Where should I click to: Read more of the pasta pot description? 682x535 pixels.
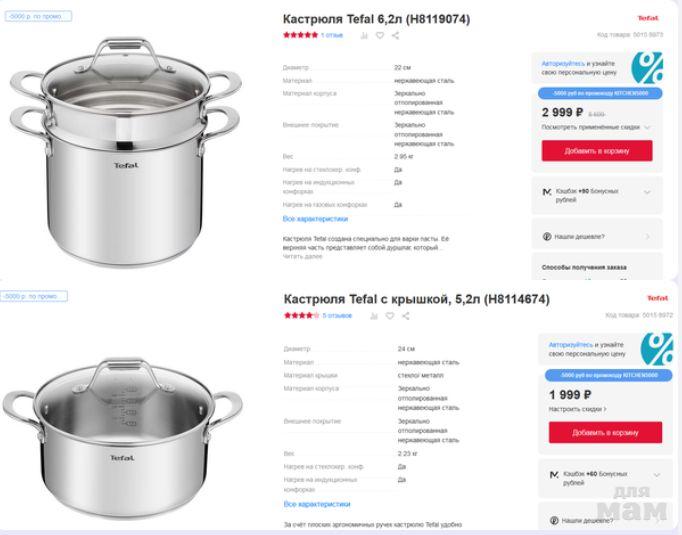[x=301, y=256]
